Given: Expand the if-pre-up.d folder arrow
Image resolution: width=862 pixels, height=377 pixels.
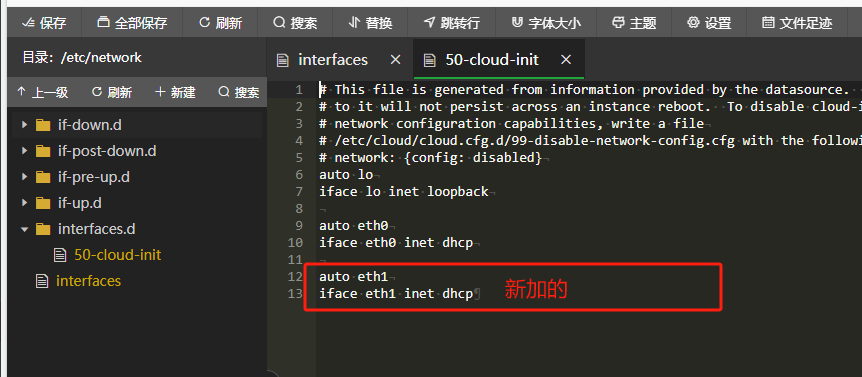Looking at the screenshot, I should click(24, 177).
